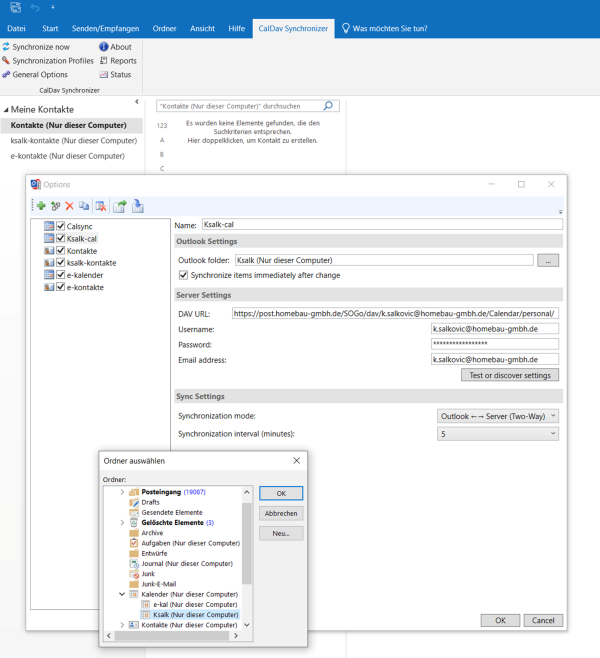Open the Synchronization mode dropdown
The width and height of the screenshot is (600, 658).
497,416
